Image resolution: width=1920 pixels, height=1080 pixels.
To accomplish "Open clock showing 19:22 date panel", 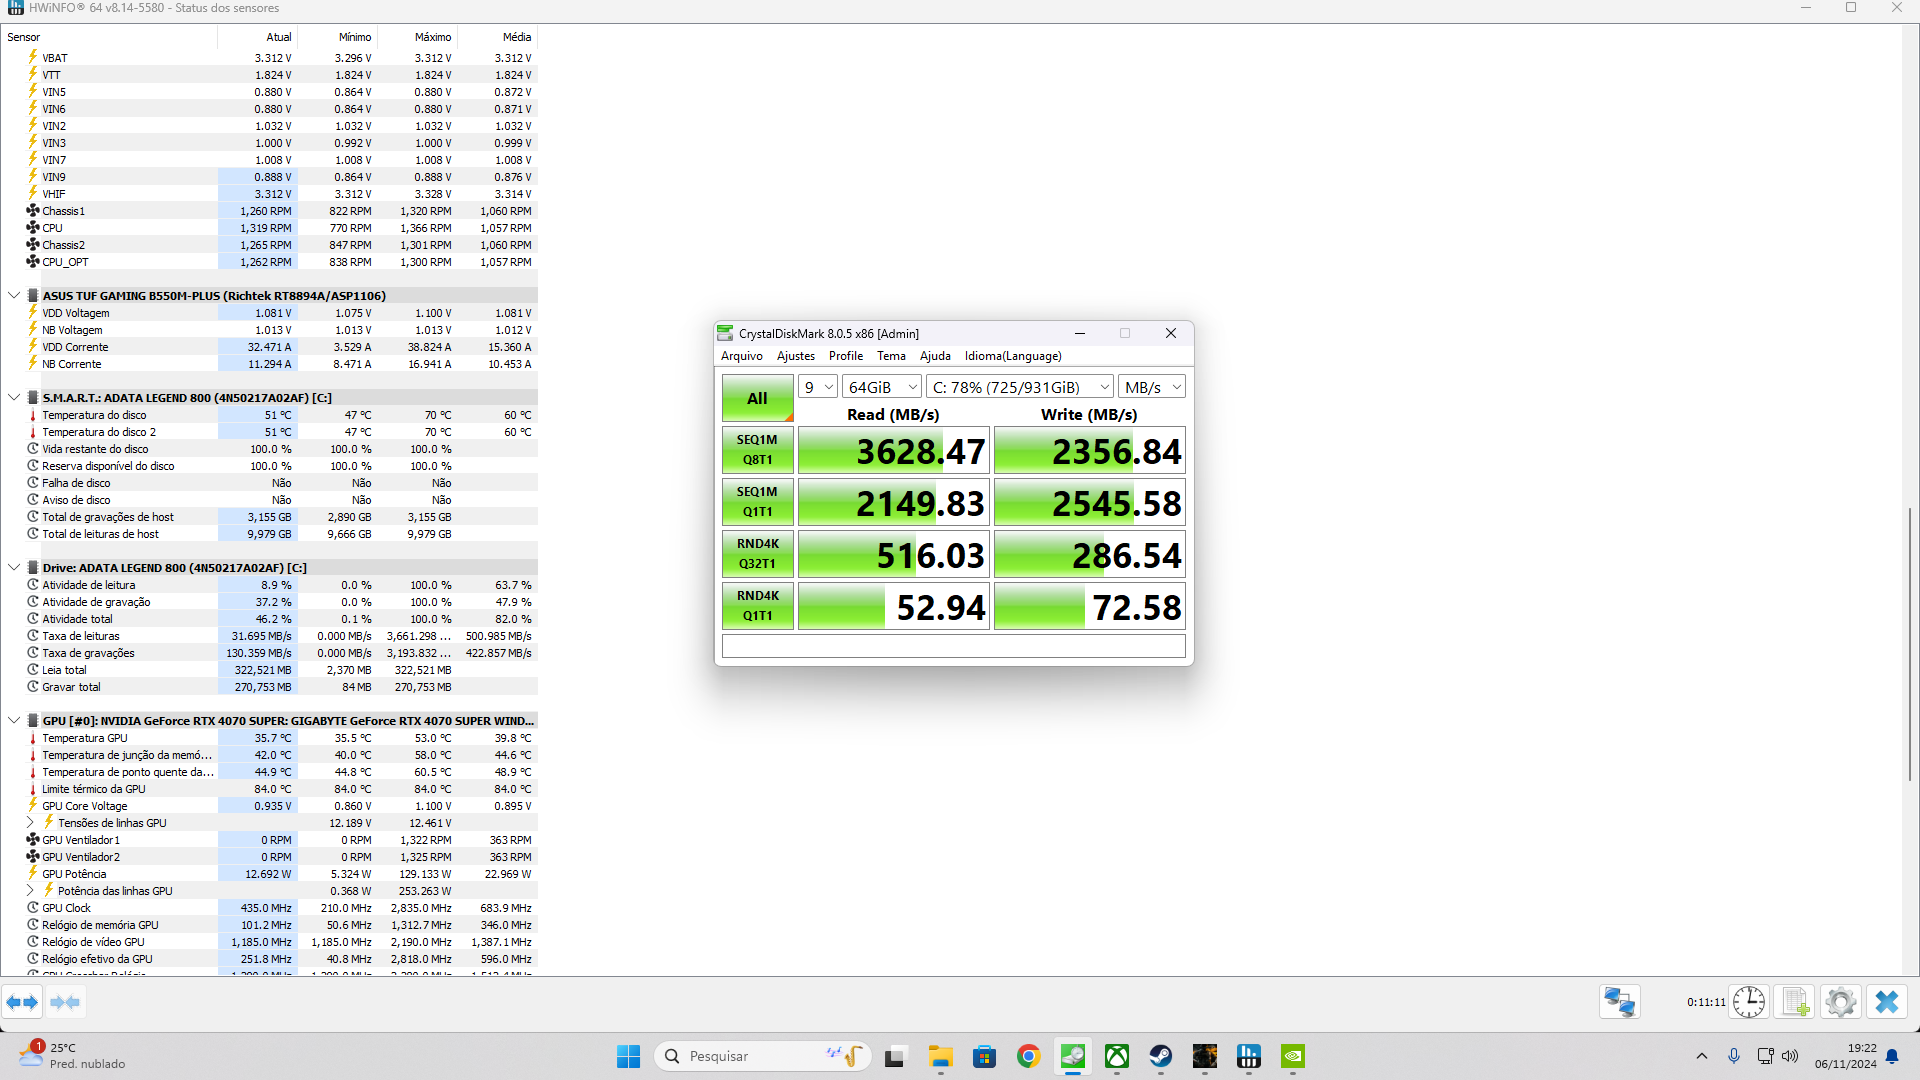I will point(1846,1056).
